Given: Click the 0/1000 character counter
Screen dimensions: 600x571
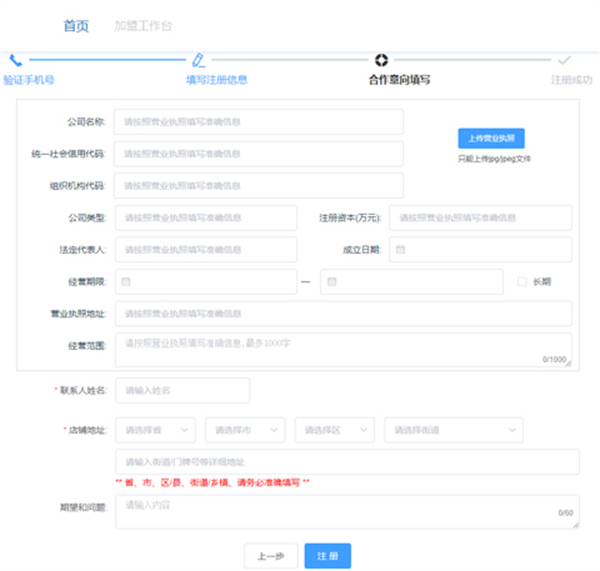Looking at the screenshot, I should pyautogui.click(x=554, y=359).
